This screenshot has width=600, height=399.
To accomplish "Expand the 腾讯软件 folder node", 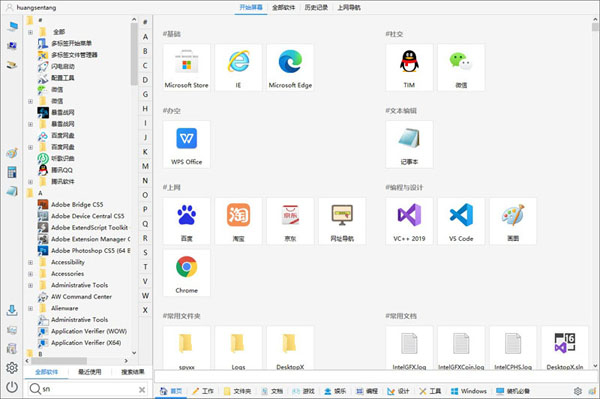I will tap(30, 182).
